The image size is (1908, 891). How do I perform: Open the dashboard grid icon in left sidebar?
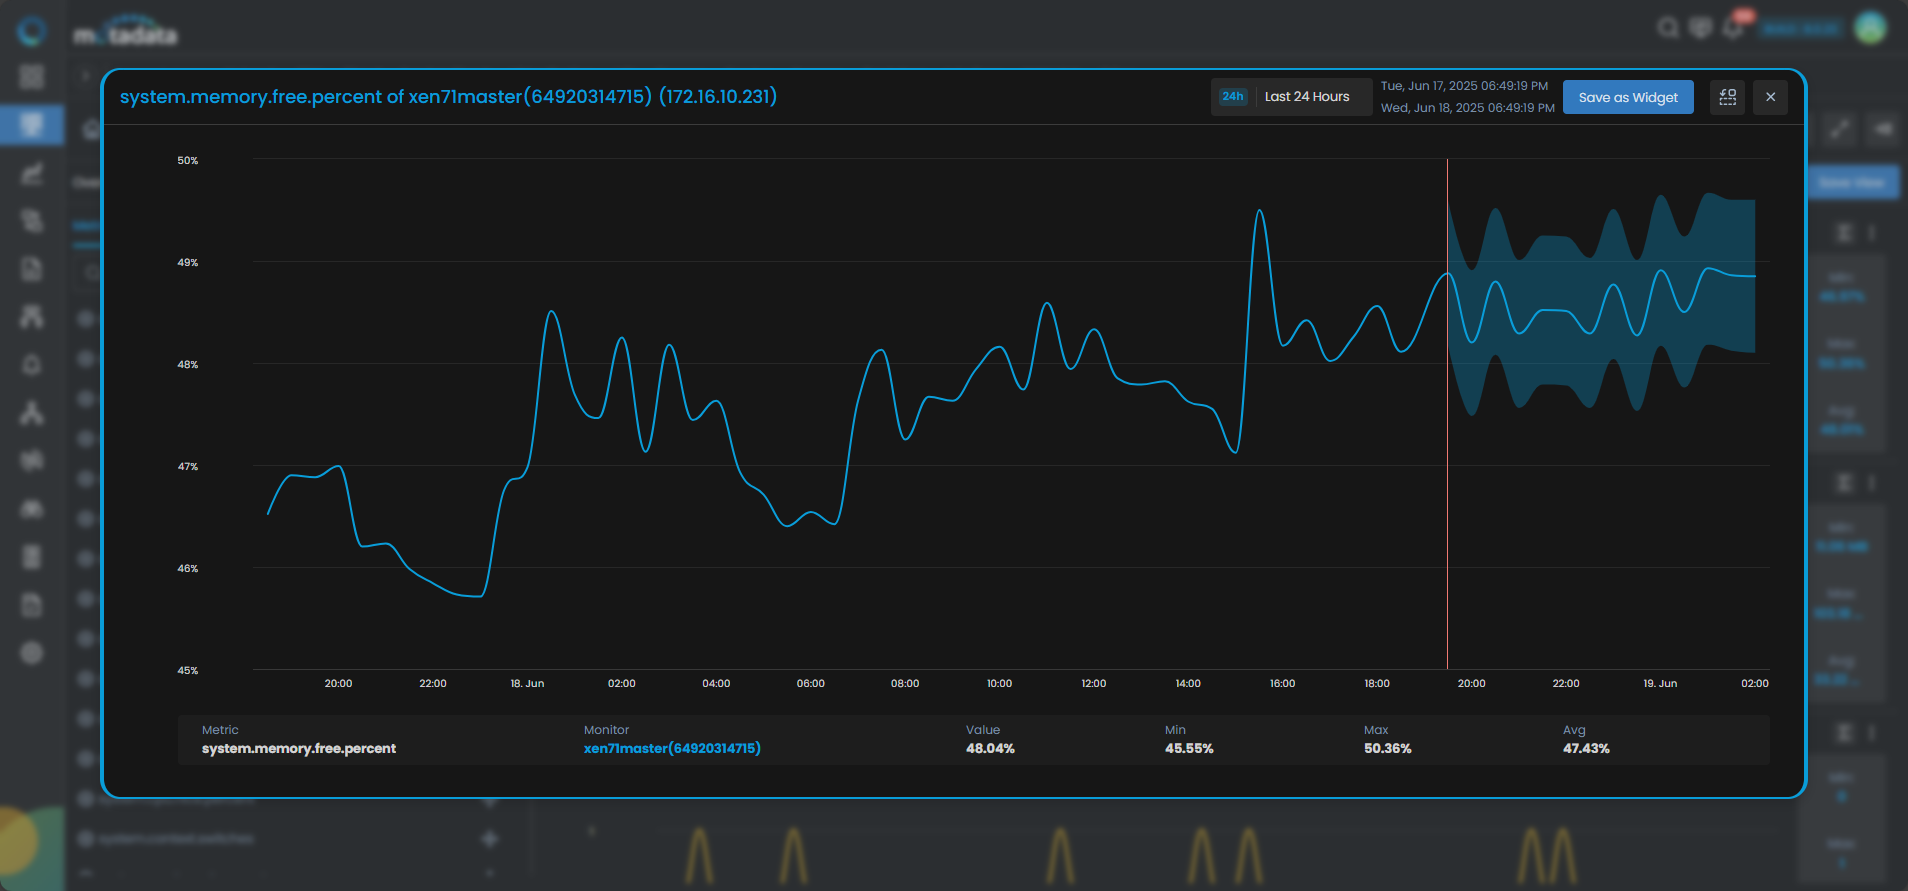coord(32,77)
